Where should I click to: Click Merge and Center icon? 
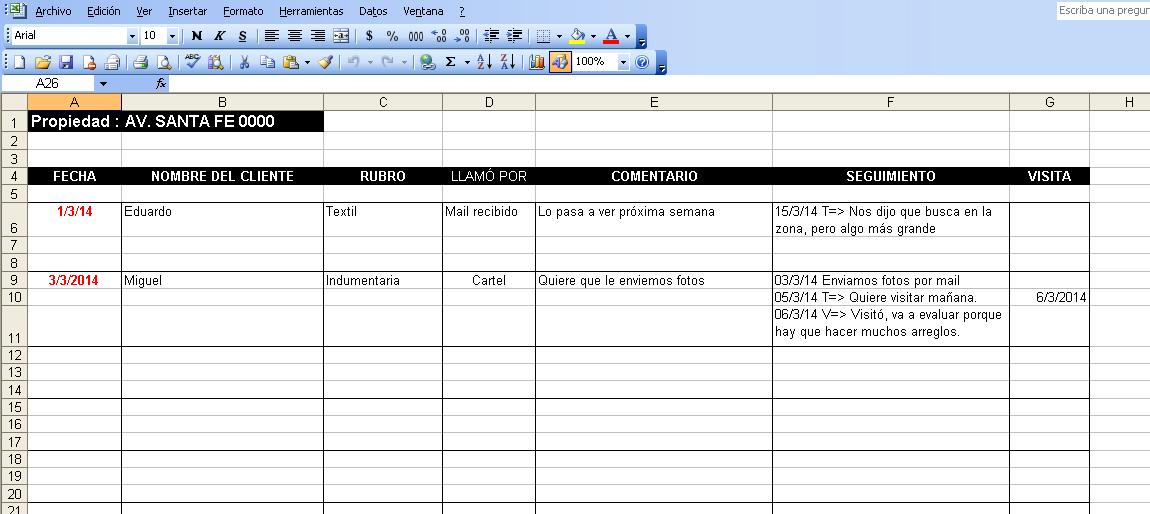click(341, 36)
